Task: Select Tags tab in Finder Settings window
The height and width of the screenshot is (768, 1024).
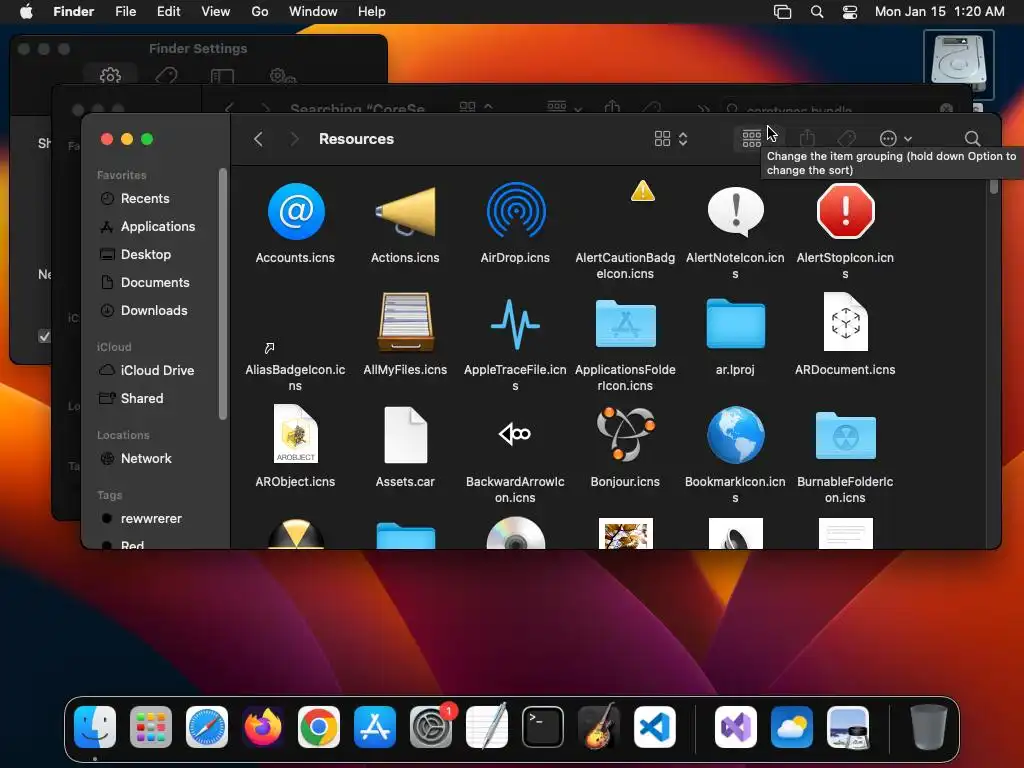Action: 167,76
